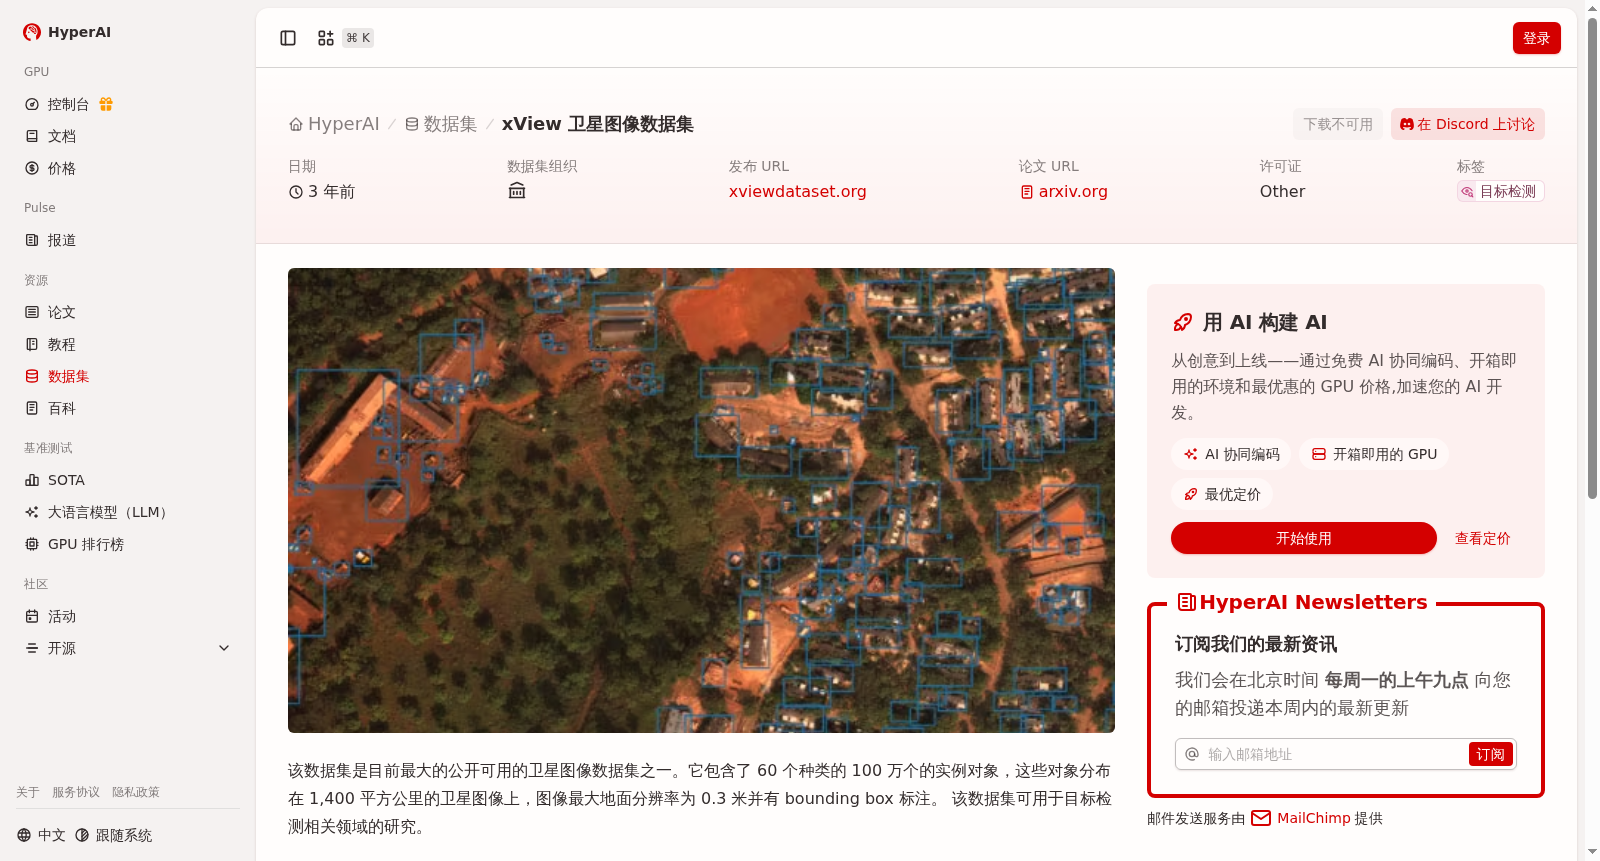Image resolution: width=1600 pixels, height=861 pixels.
Task: Expand the 开源 sidebar chevron
Action: click(224, 648)
